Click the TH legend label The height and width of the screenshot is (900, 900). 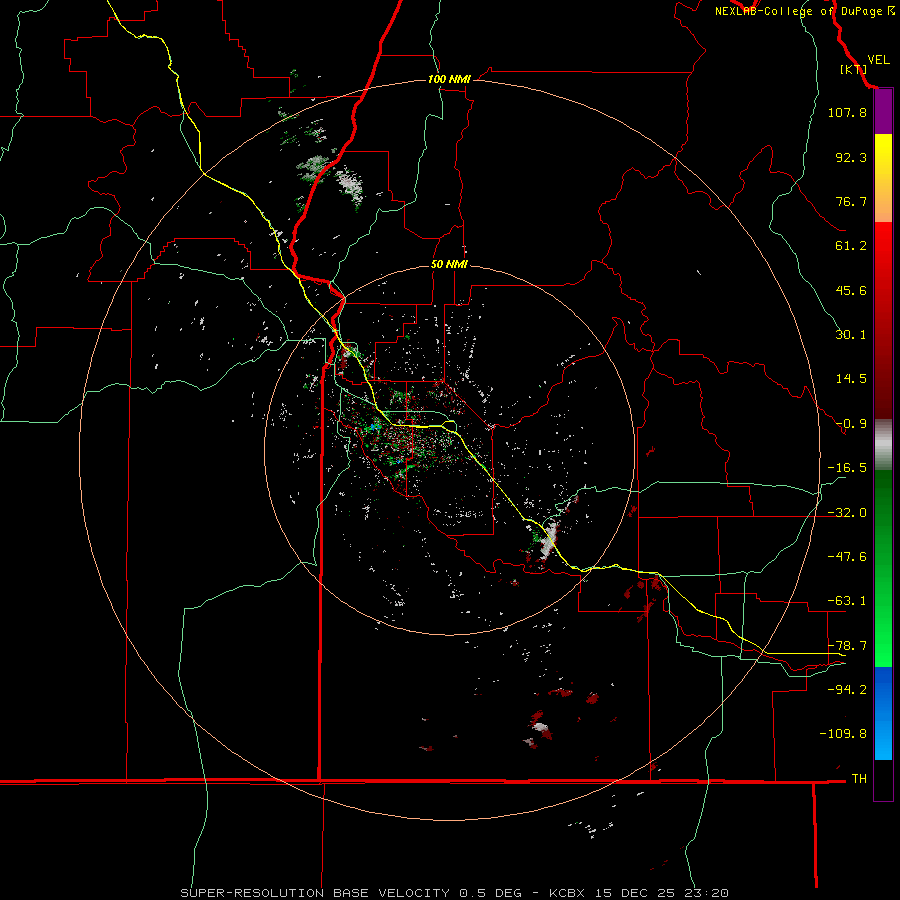[859, 779]
